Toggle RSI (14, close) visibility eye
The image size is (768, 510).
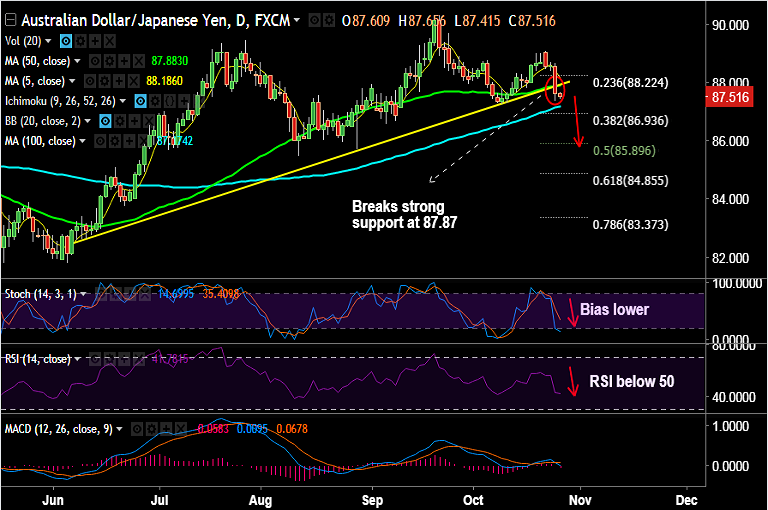click(x=95, y=359)
